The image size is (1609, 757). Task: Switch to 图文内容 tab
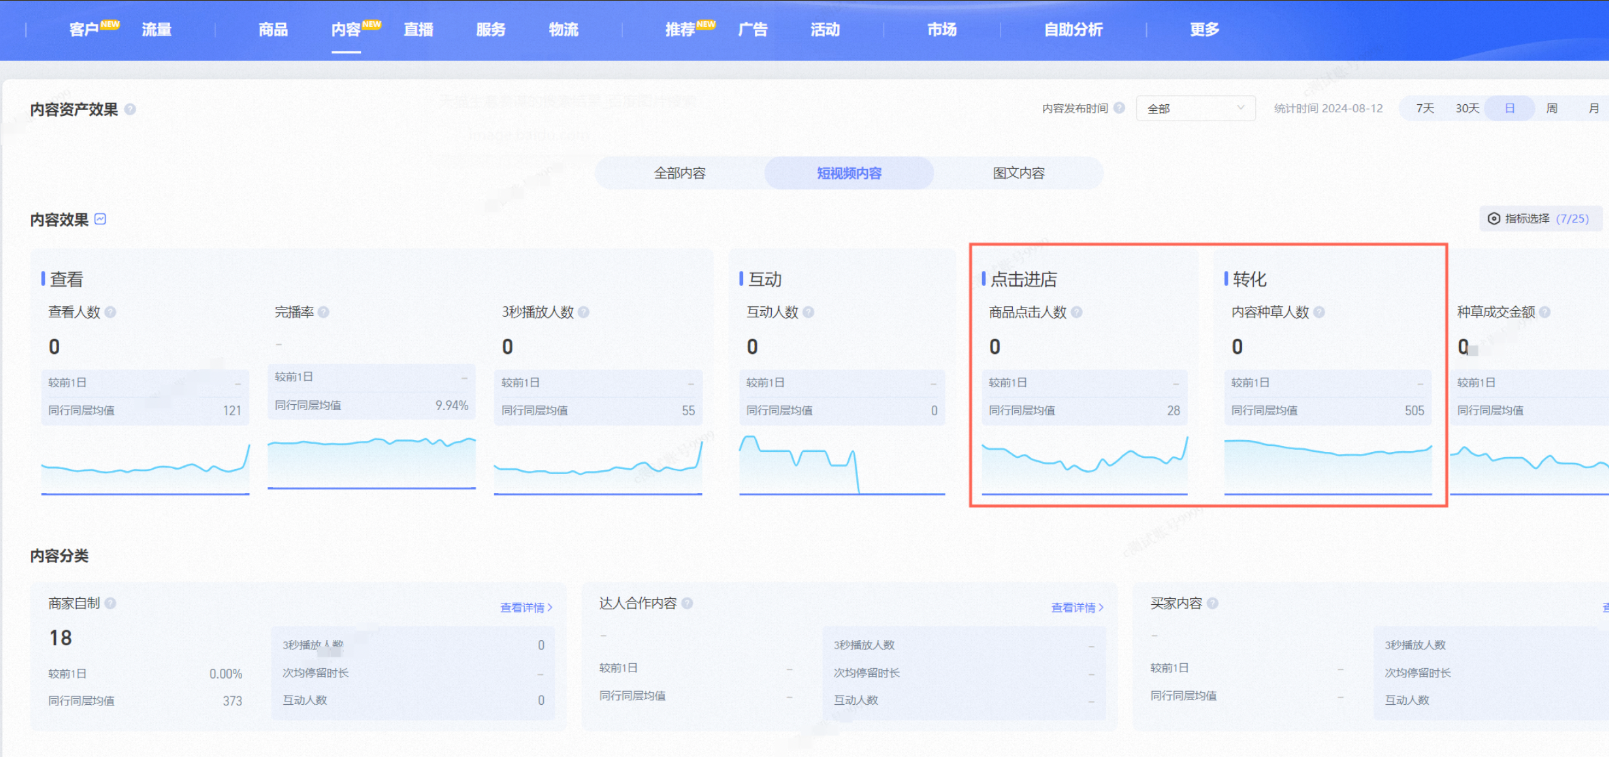(1019, 173)
